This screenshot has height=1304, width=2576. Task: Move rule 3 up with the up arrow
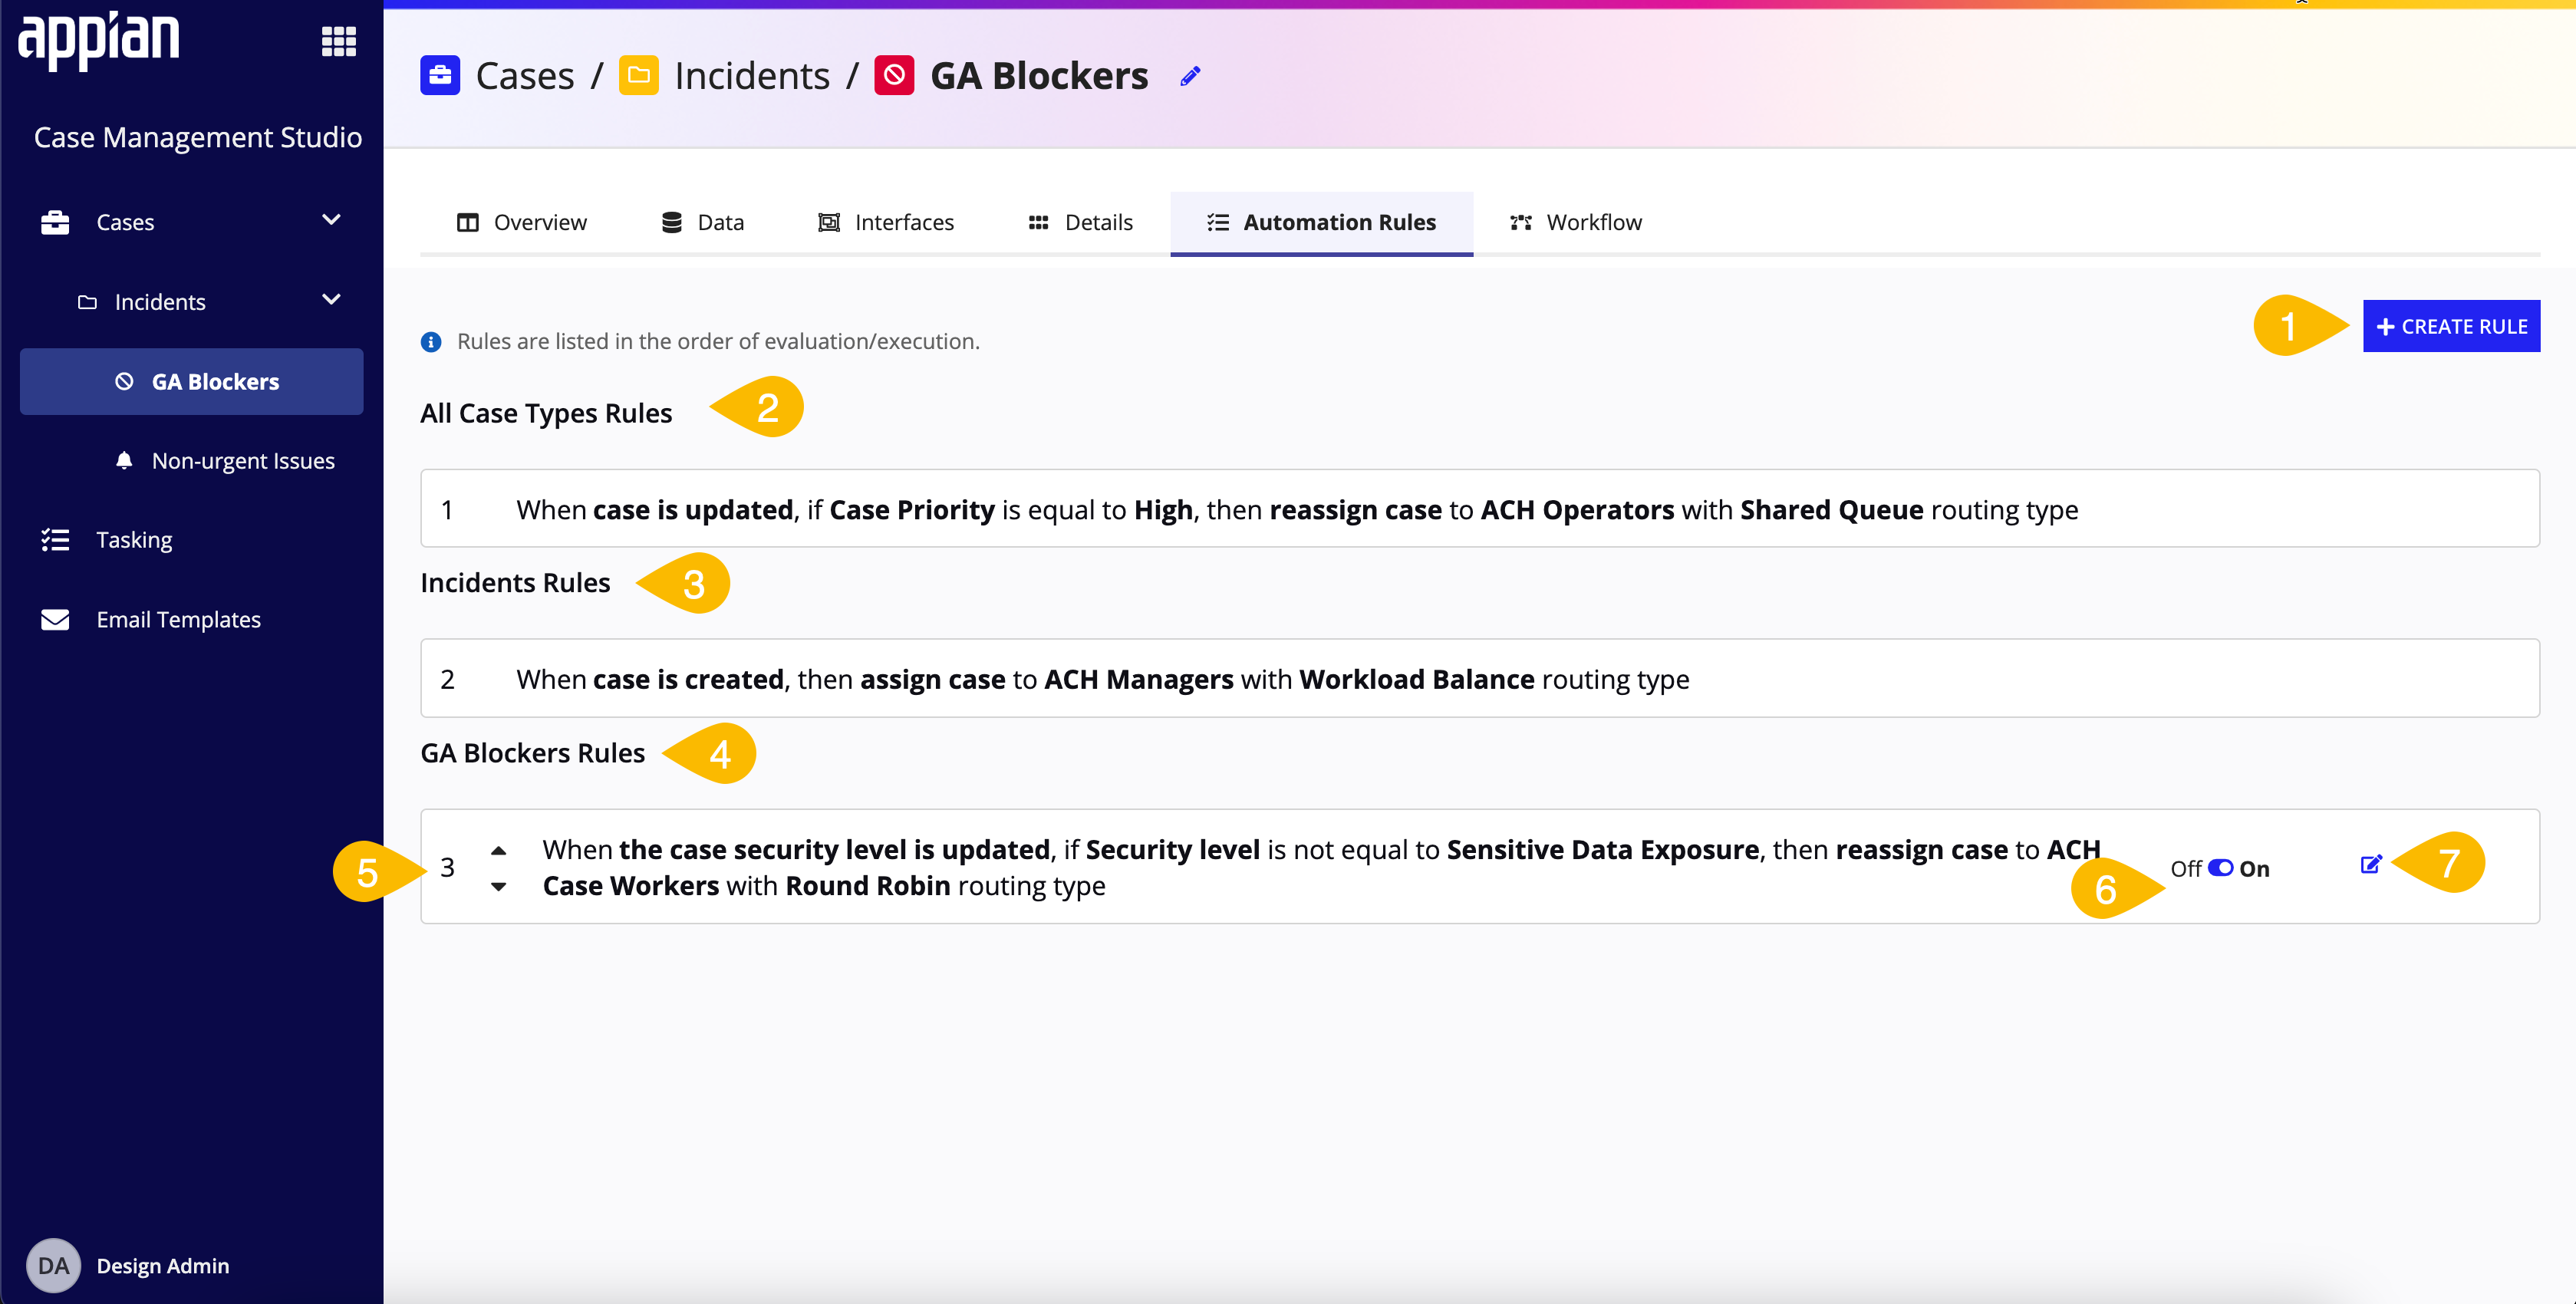click(x=498, y=850)
